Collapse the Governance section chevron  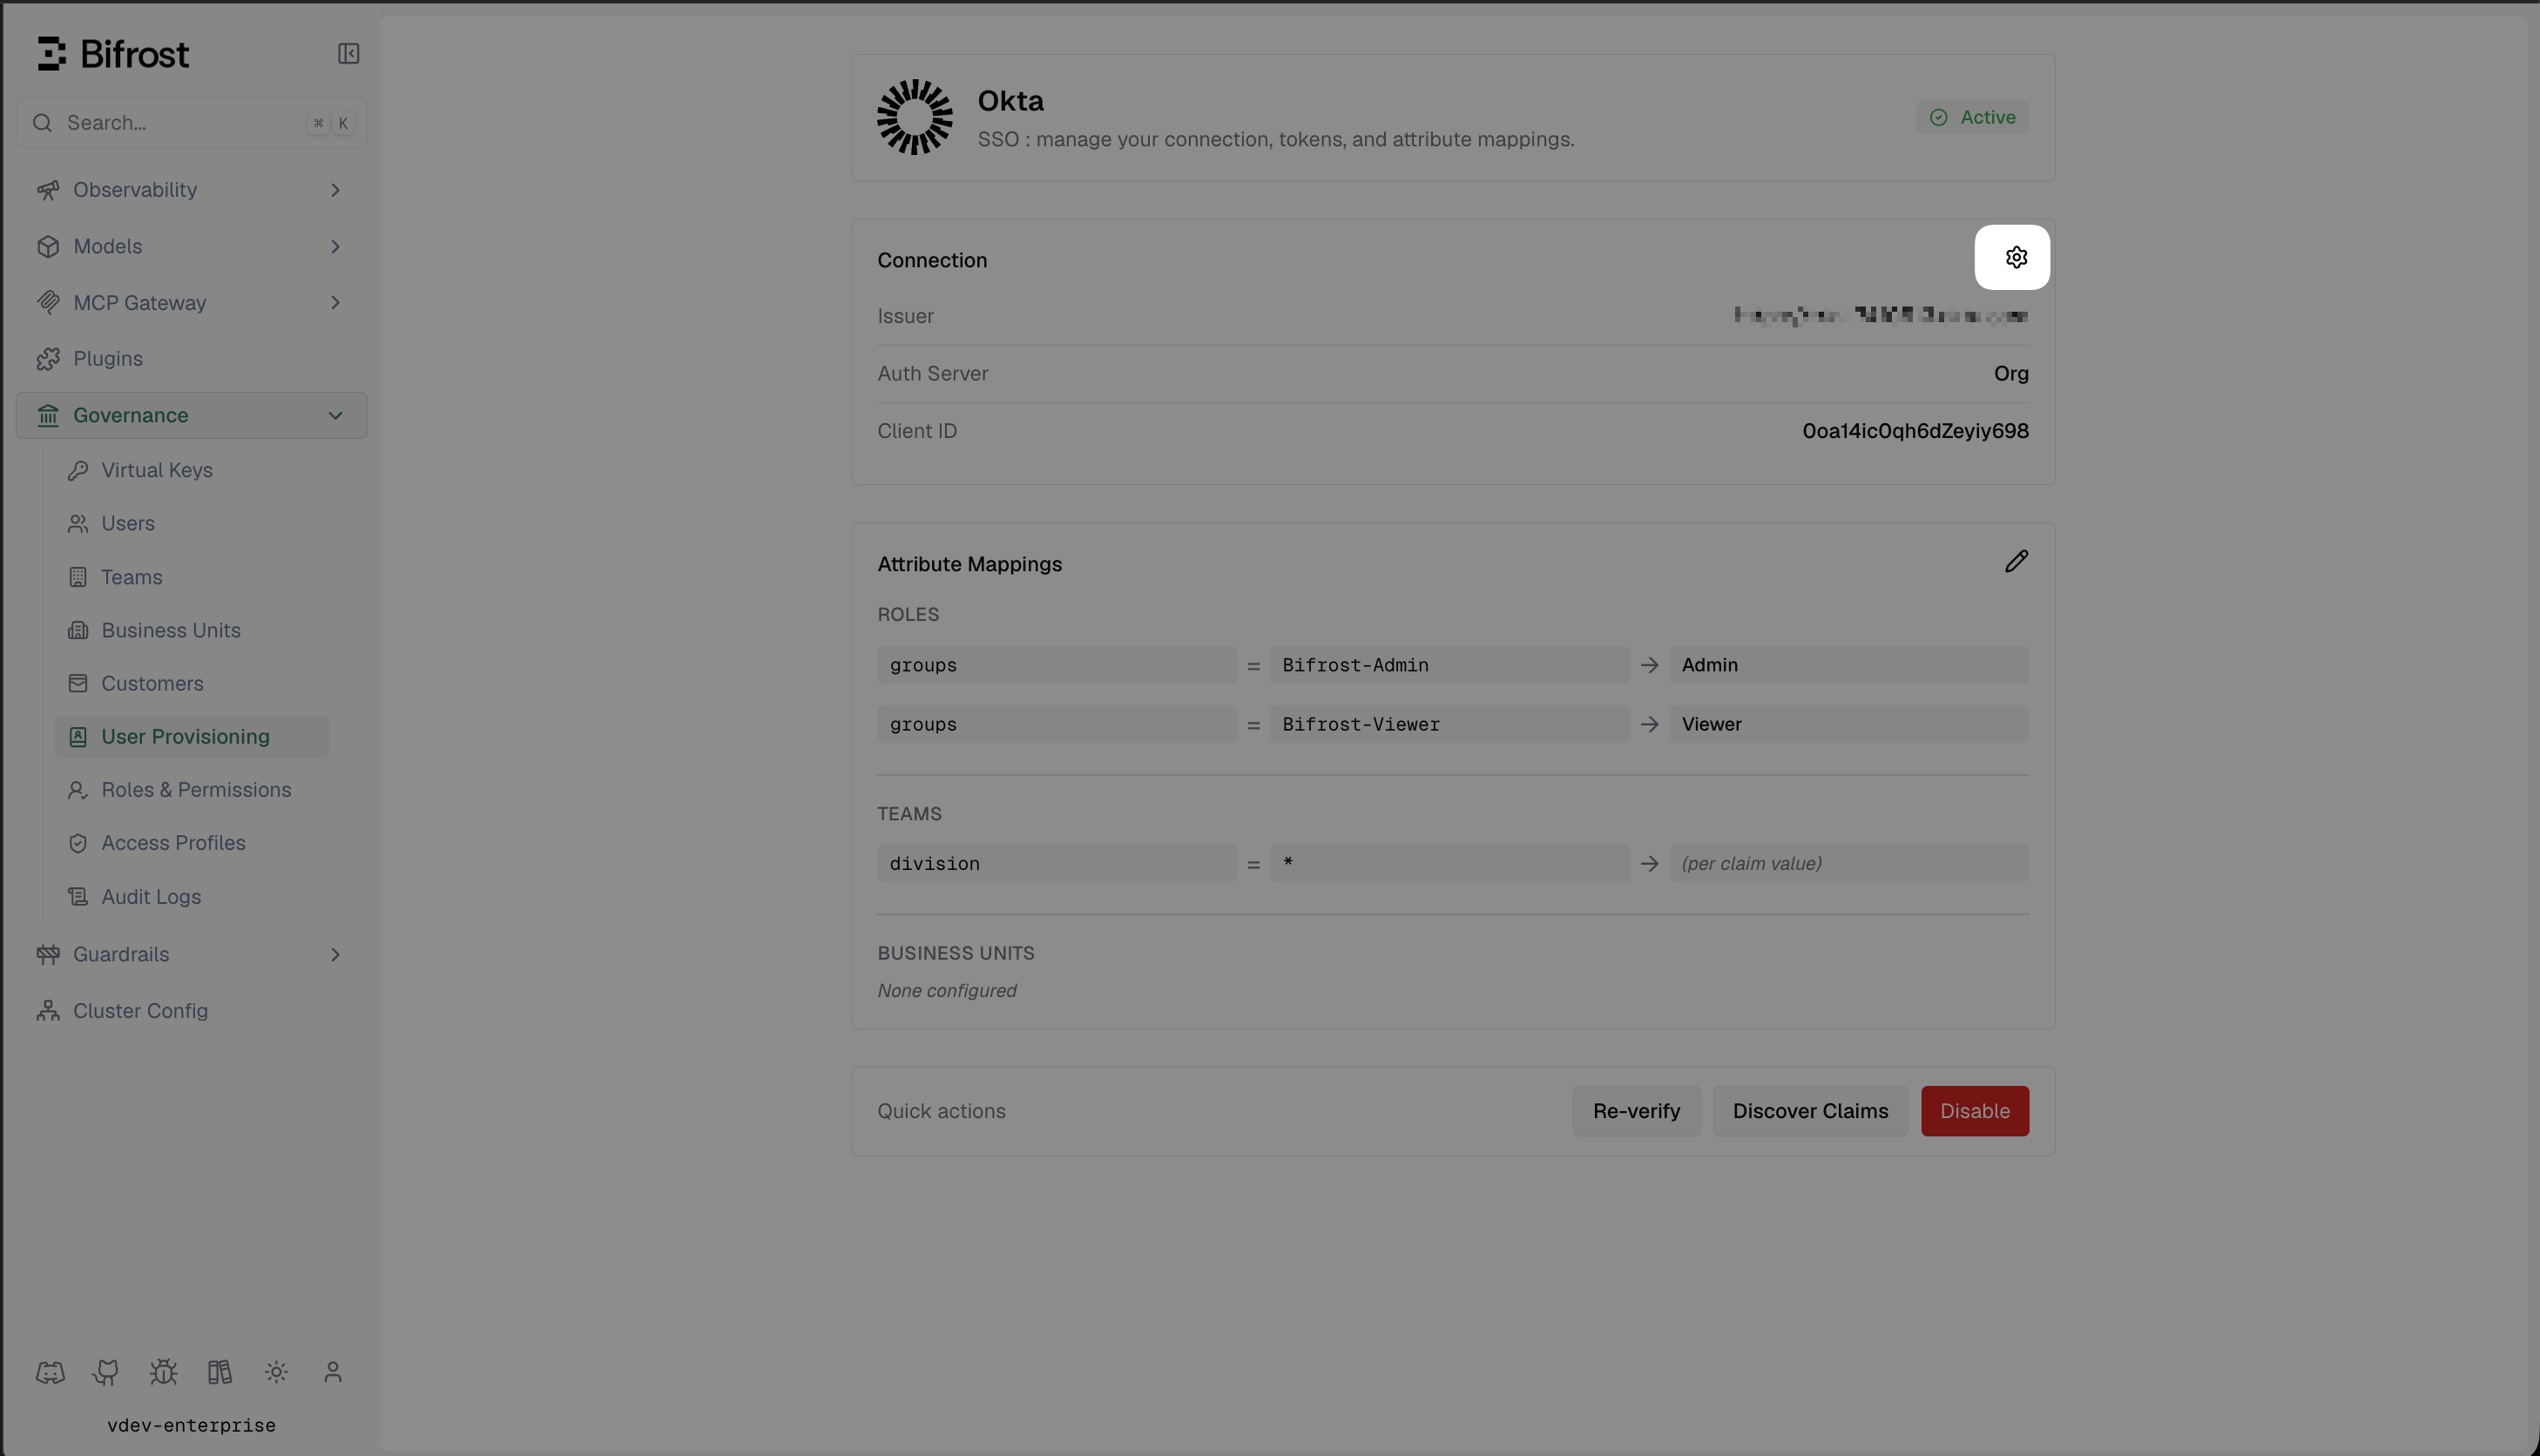click(335, 415)
